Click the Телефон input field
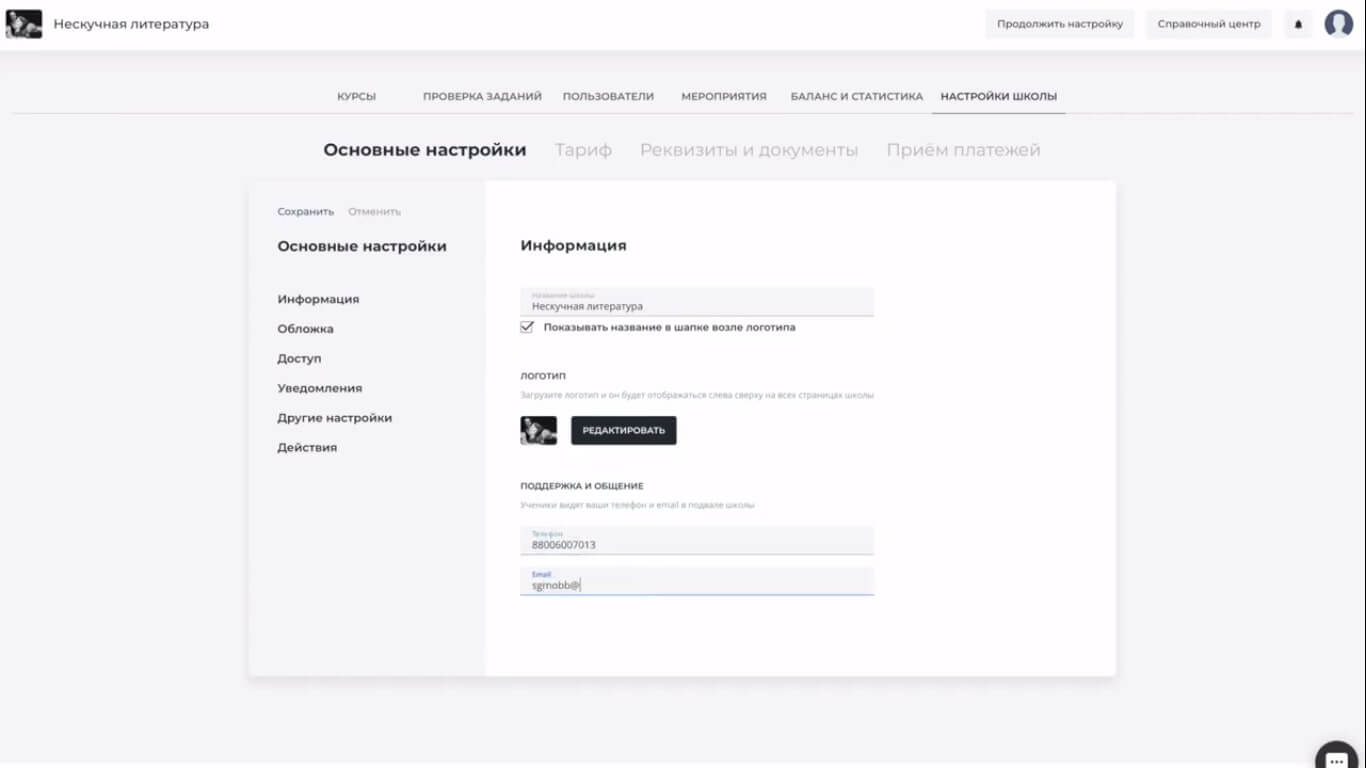Screen dimensions: 1366x768 click(697, 540)
